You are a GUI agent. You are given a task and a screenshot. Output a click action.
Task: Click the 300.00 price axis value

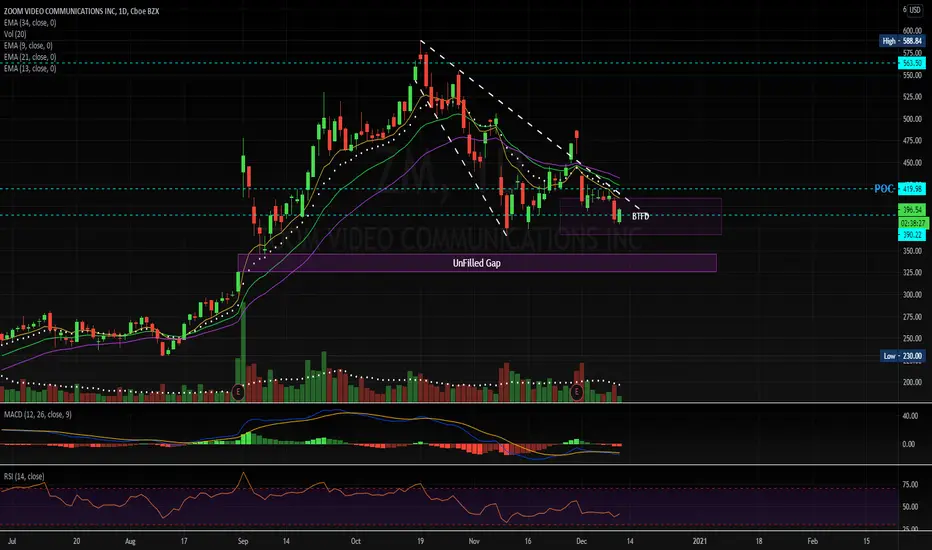912,295
